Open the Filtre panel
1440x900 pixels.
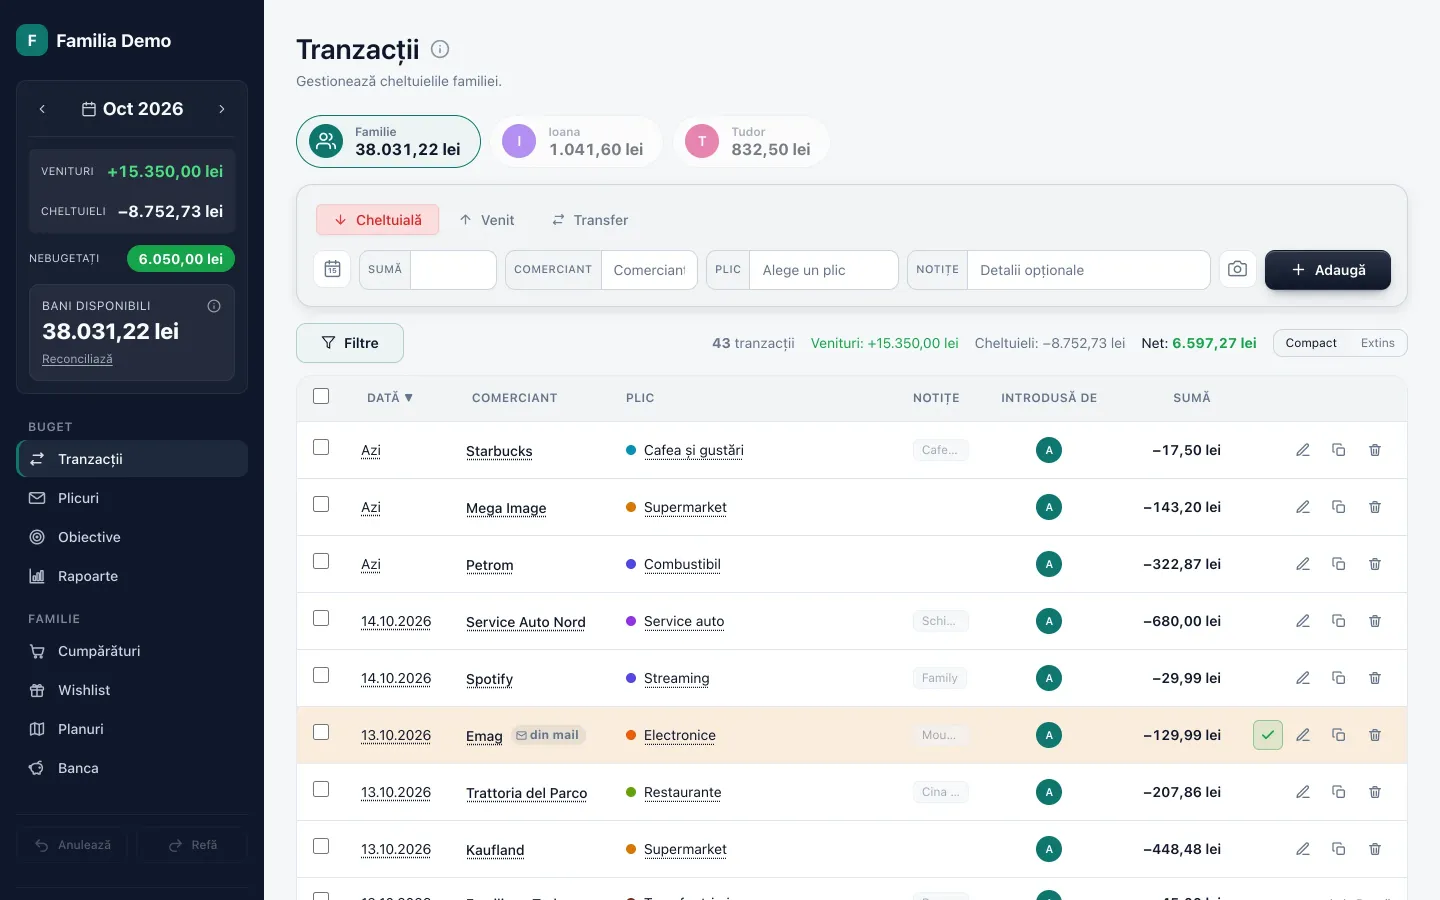[x=350, y=343]
